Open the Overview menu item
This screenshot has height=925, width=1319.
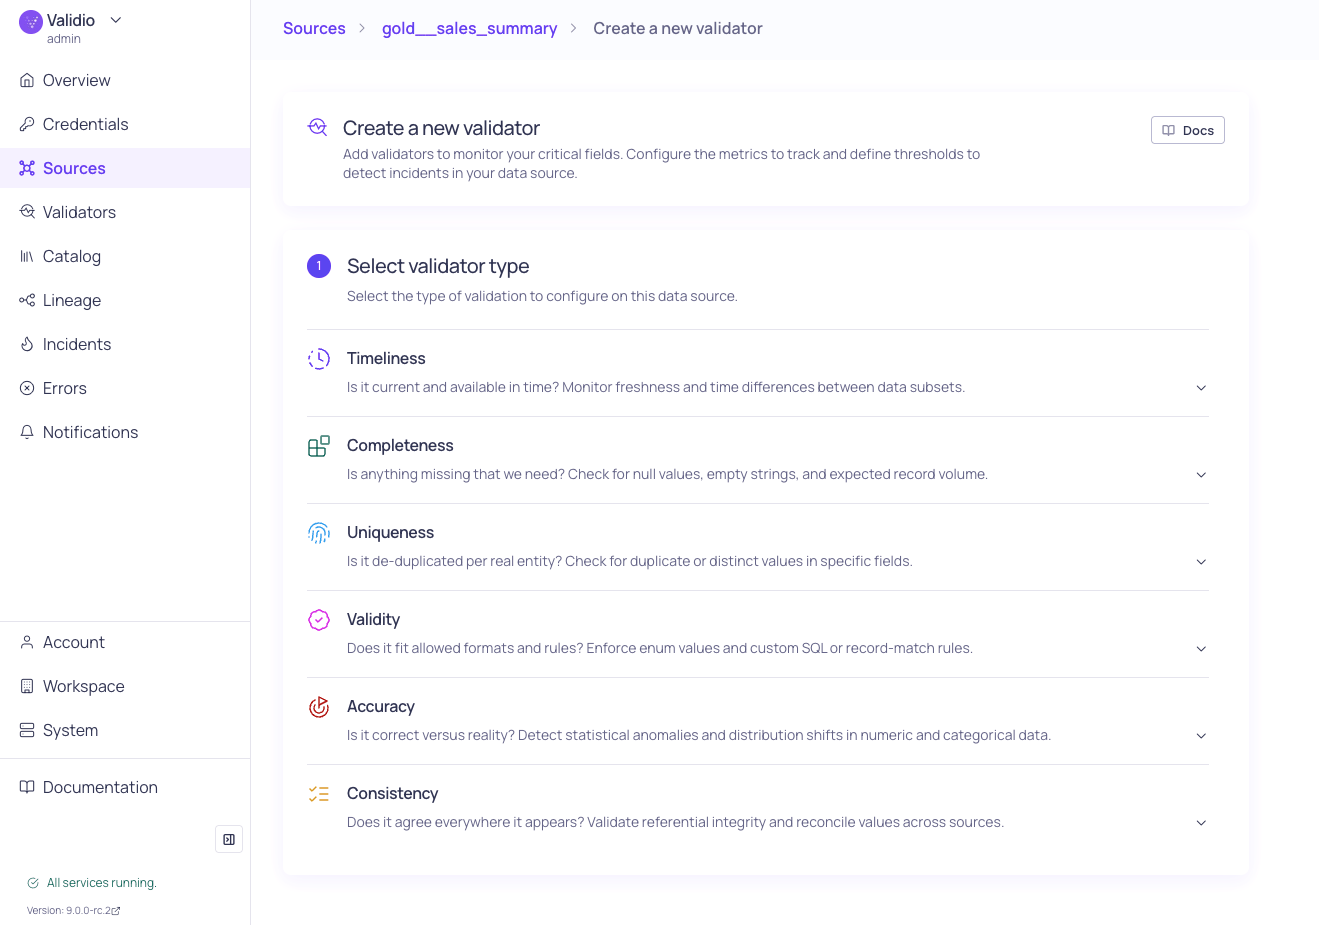pyautogui.click(x=125, y=80)
